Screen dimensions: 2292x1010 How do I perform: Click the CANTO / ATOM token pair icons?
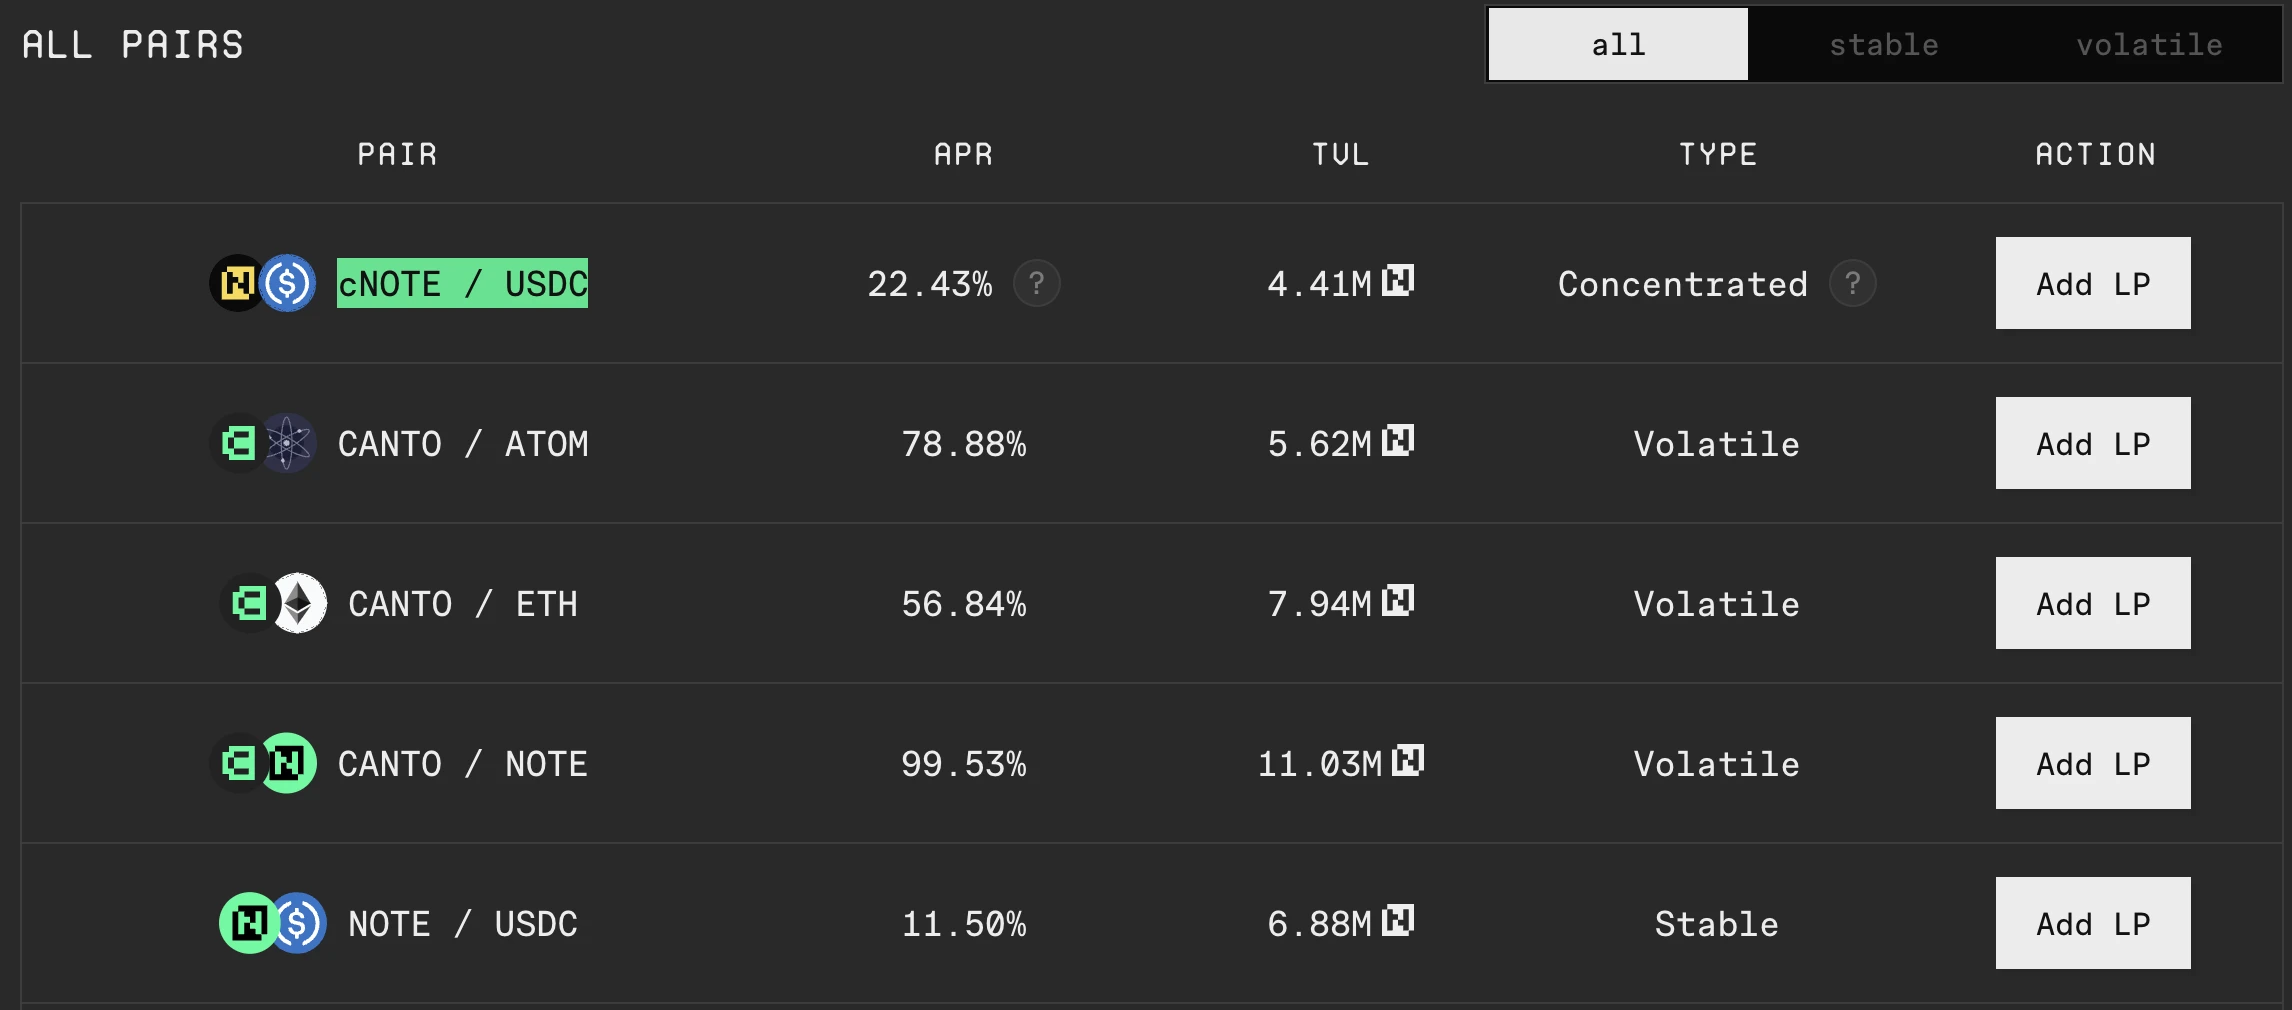tap(263, 443)
